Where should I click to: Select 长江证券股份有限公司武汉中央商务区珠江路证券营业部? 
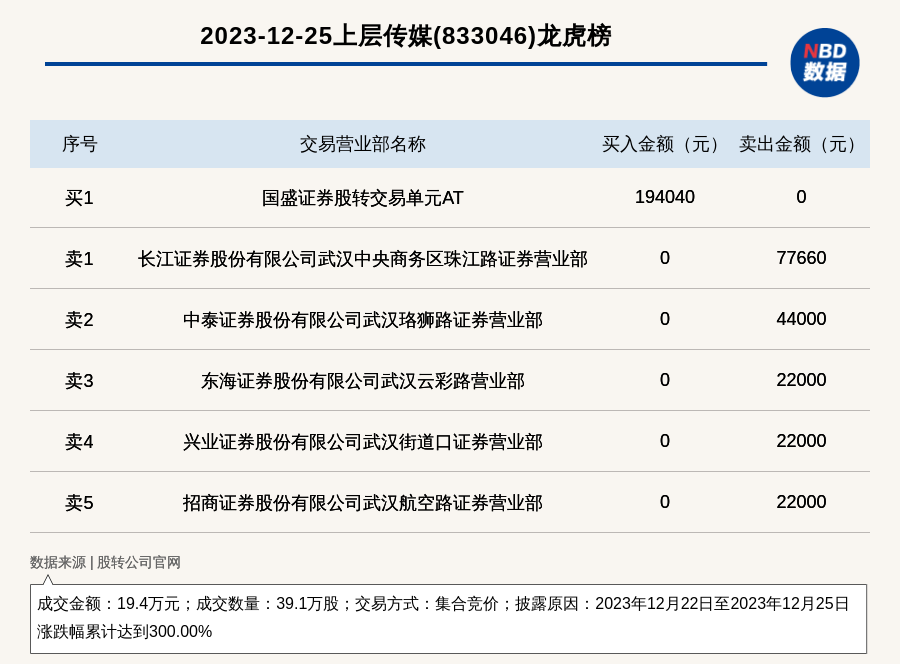tap(363, 259)
